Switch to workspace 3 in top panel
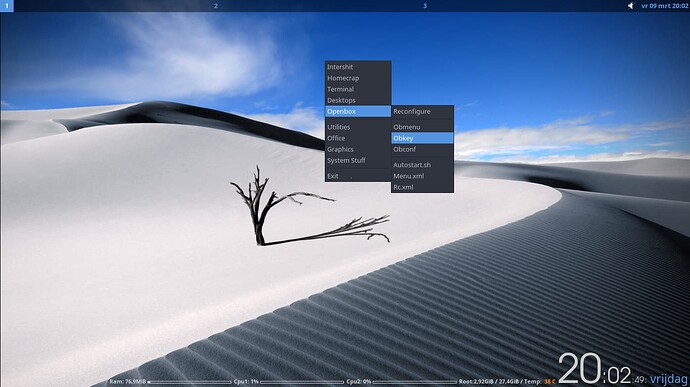The height and width of the screenshot is (387, 690). [425, 6]
